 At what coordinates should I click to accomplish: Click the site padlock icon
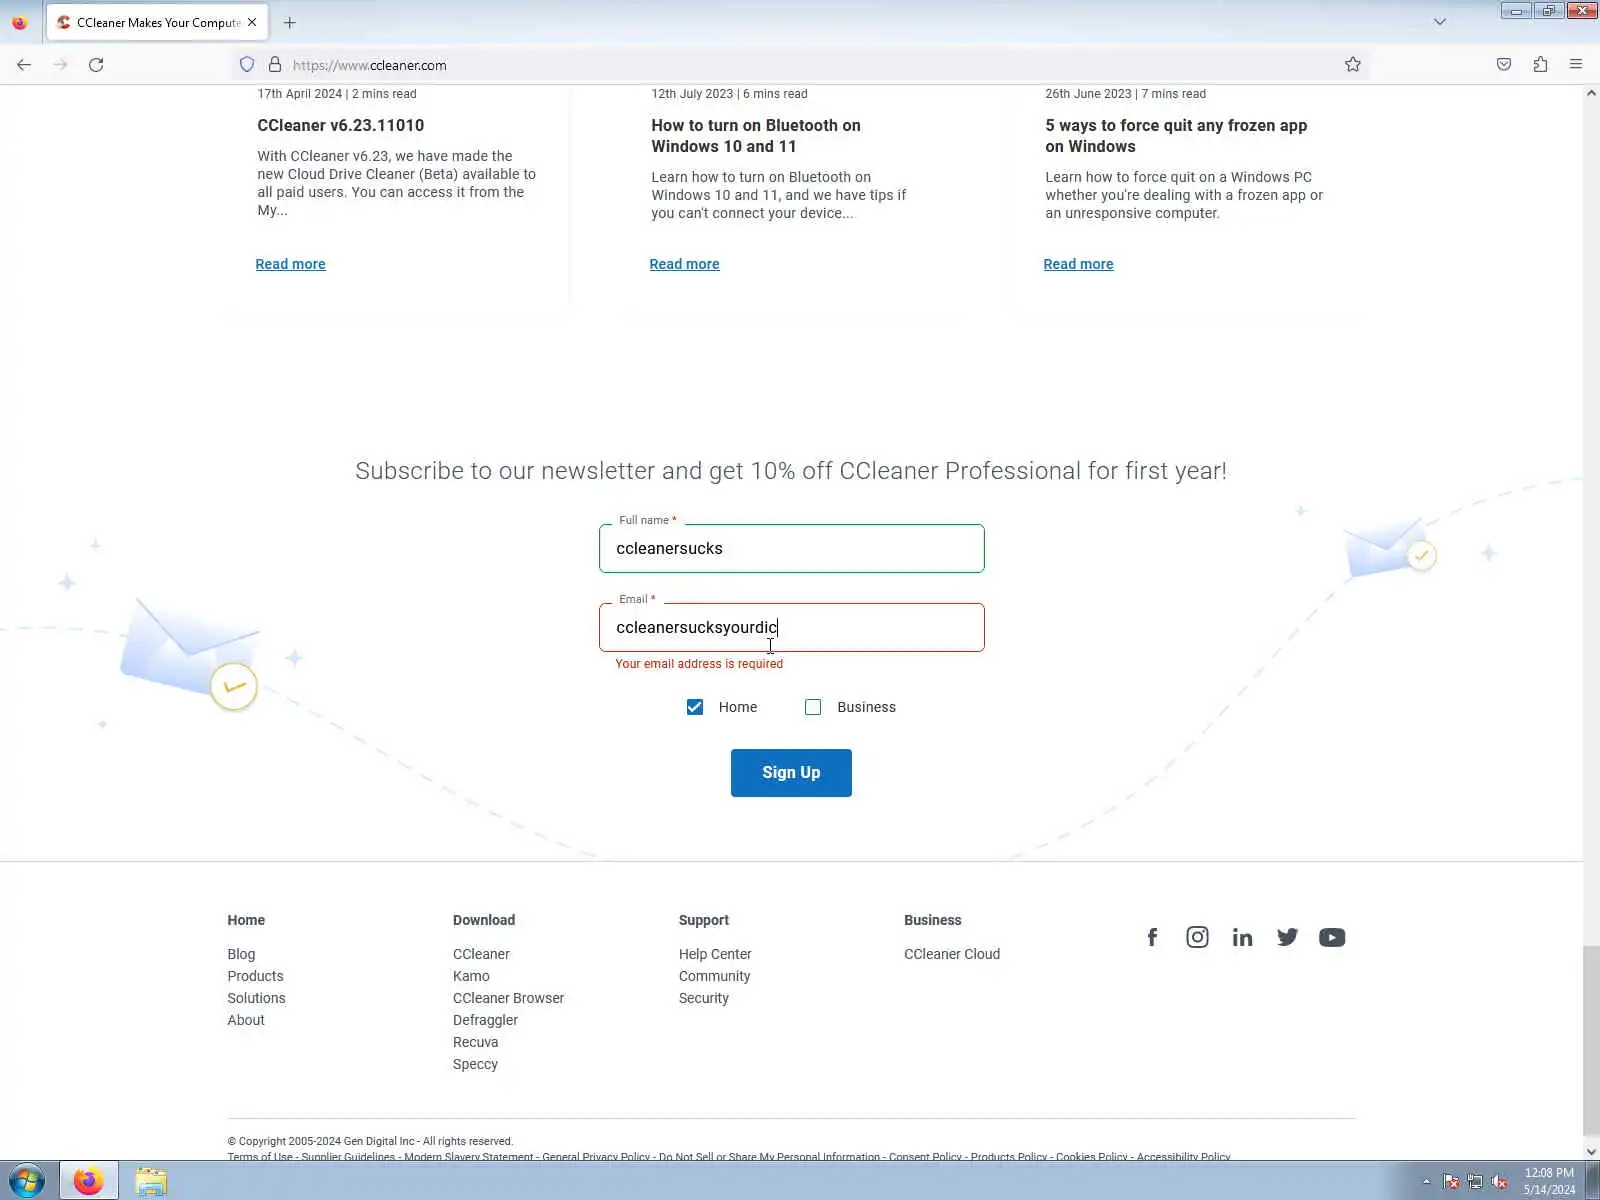coord(275,65)
